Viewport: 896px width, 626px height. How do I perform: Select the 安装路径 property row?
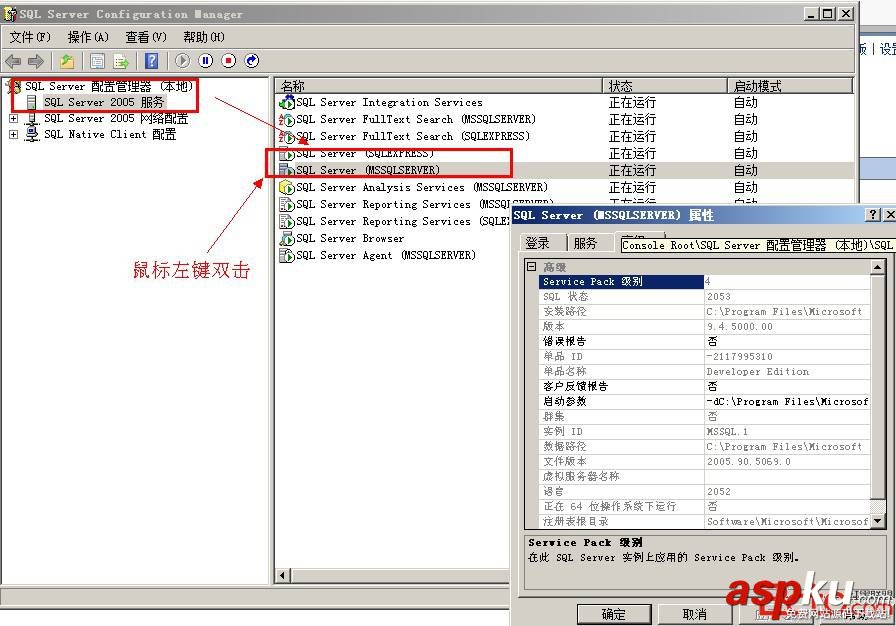[x=704, y=311]
